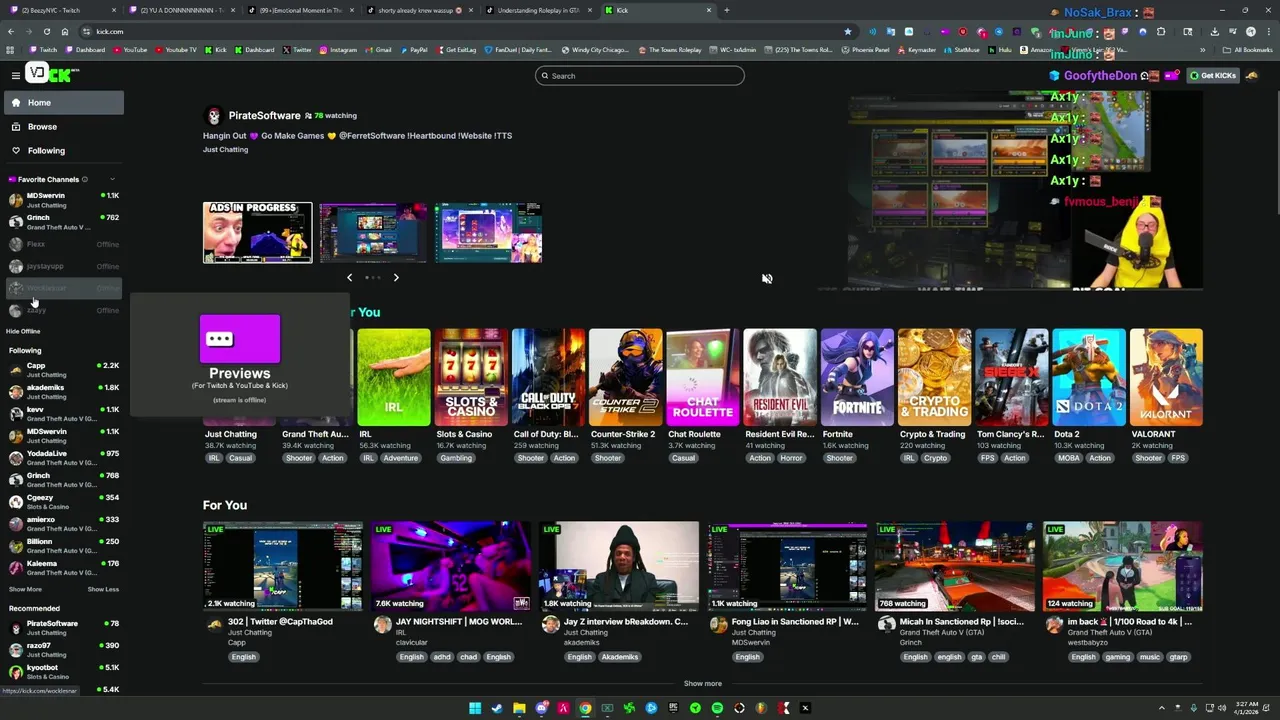Open the Fortnite category card

pos(857,377)
